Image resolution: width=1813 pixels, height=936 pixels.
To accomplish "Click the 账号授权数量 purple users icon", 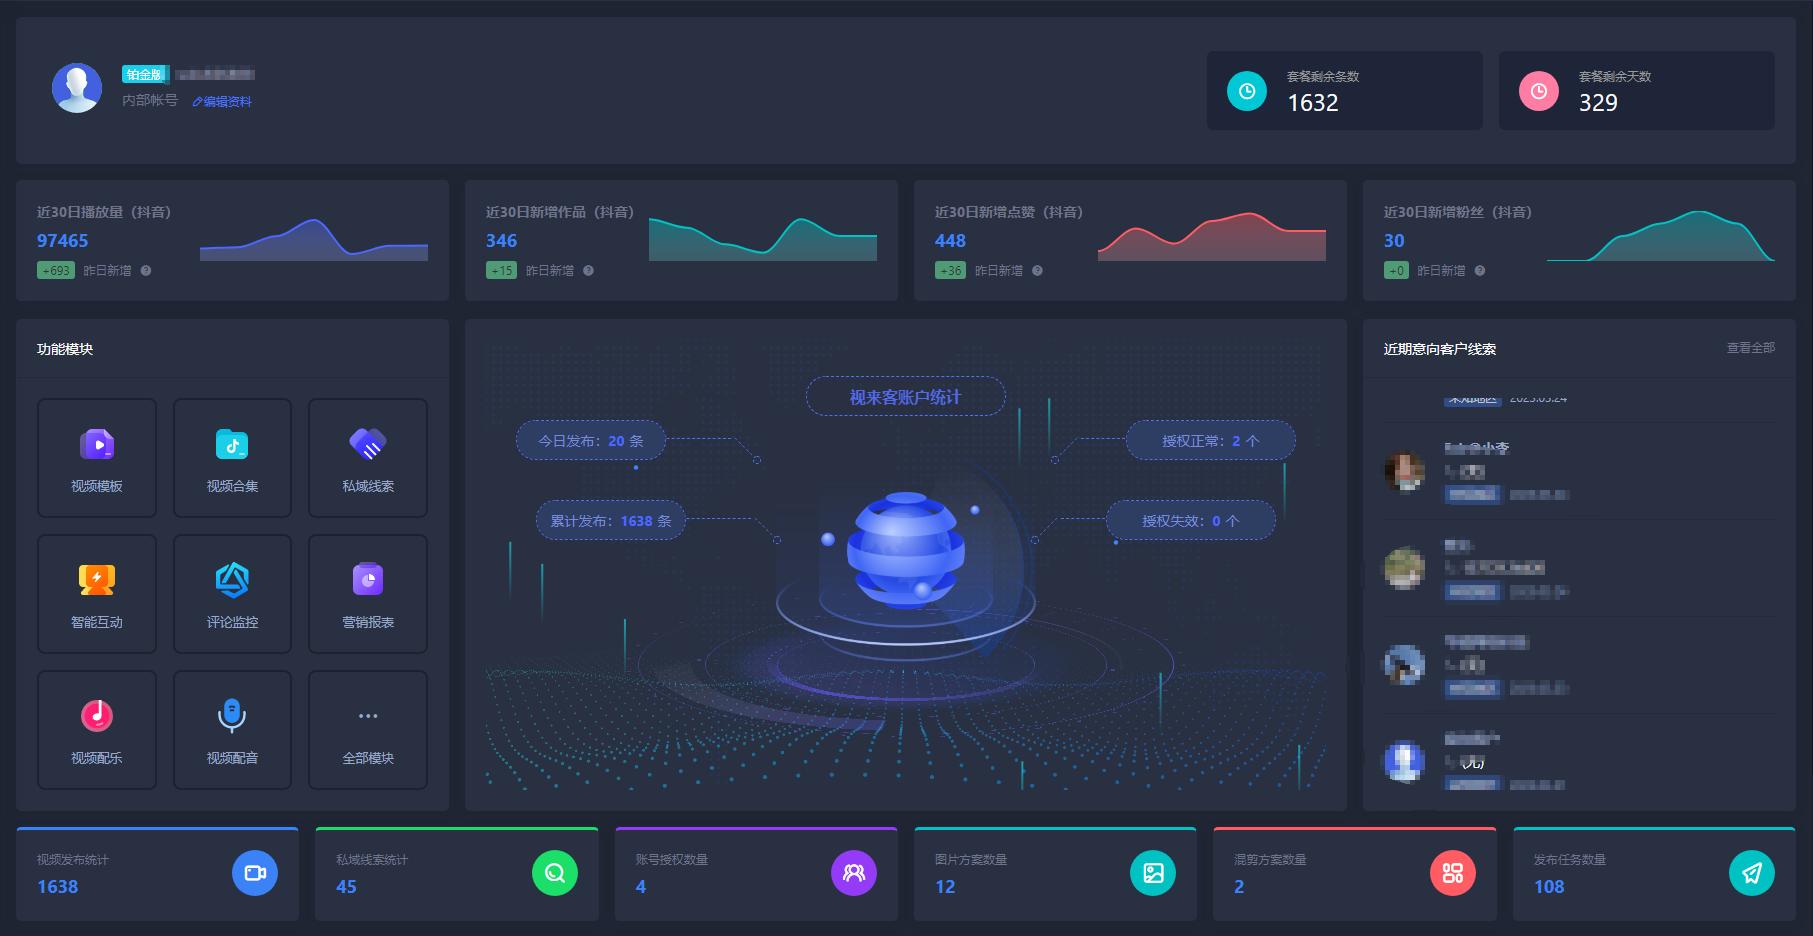I will click(853, 873).
